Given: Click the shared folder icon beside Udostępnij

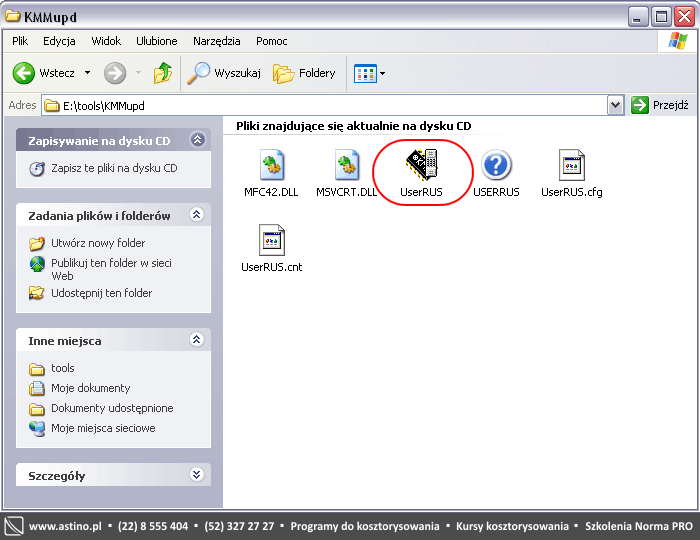Looking at the screenshot, I should point(37,293).
